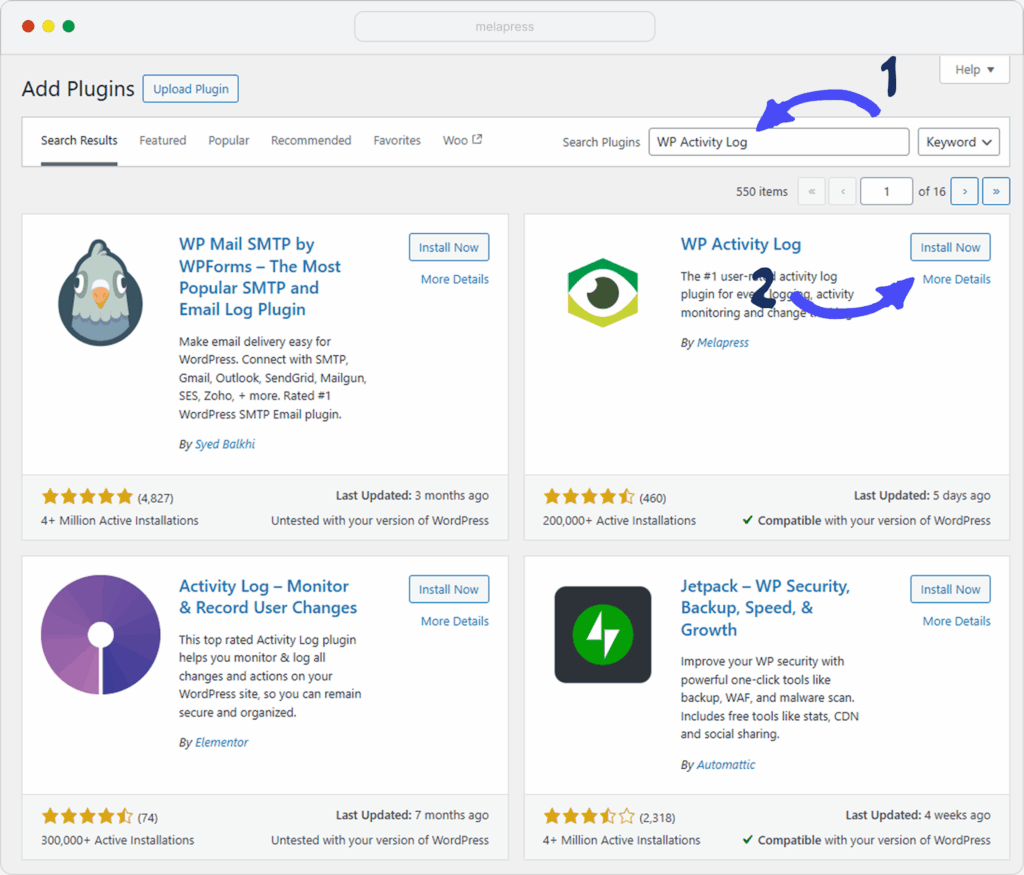This screenshot has width=1024, height=875.
Task: Open the WP Mail SMTP plugin title link
Action: (260, 277)
